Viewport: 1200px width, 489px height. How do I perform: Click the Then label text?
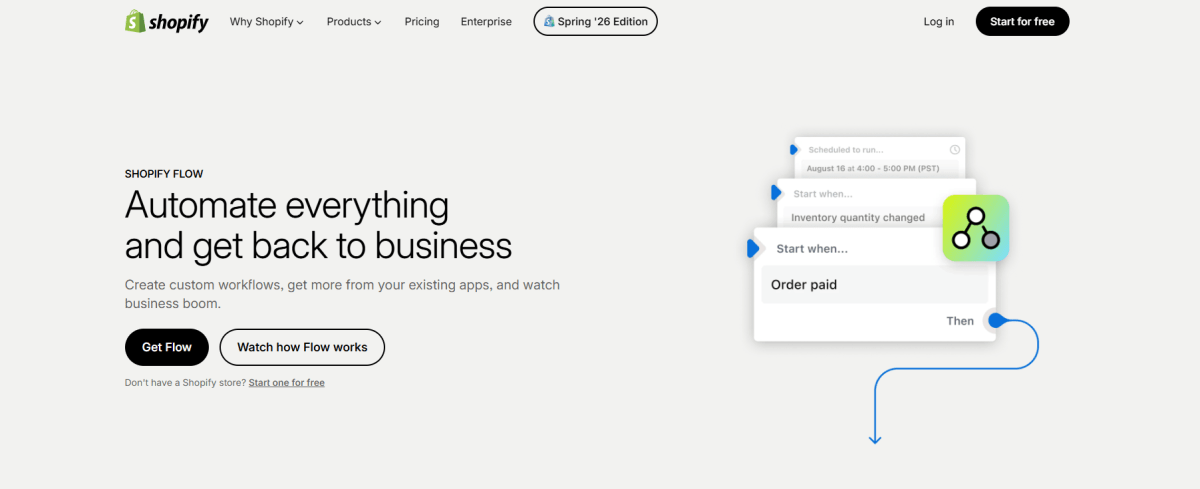(960, 321)
